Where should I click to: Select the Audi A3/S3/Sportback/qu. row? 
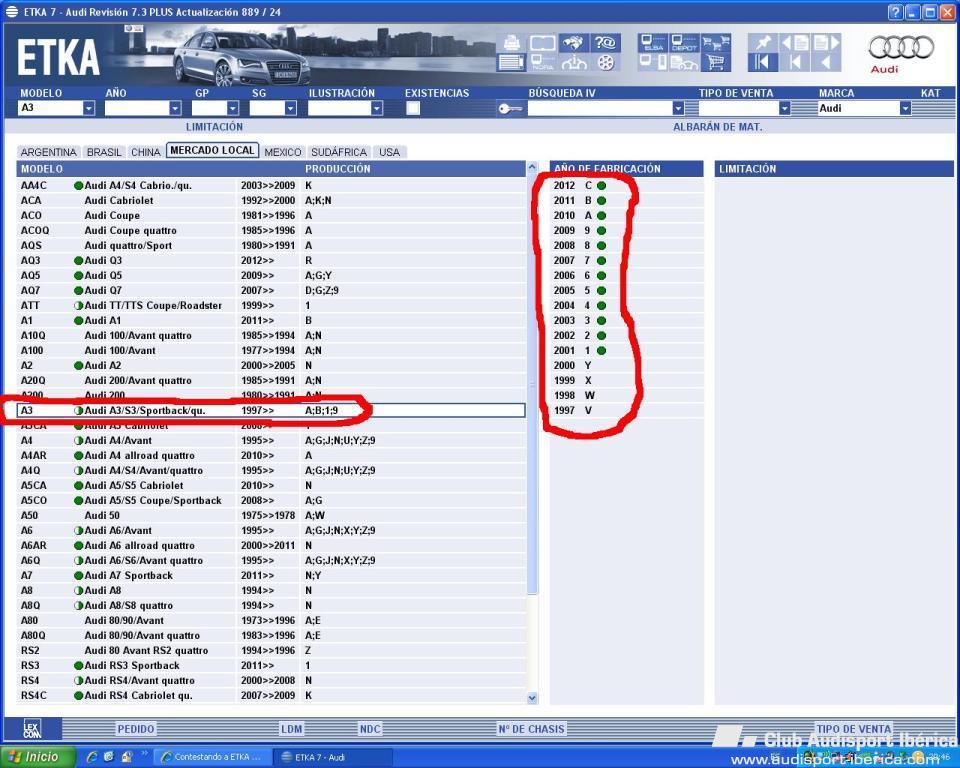[271, 410]
